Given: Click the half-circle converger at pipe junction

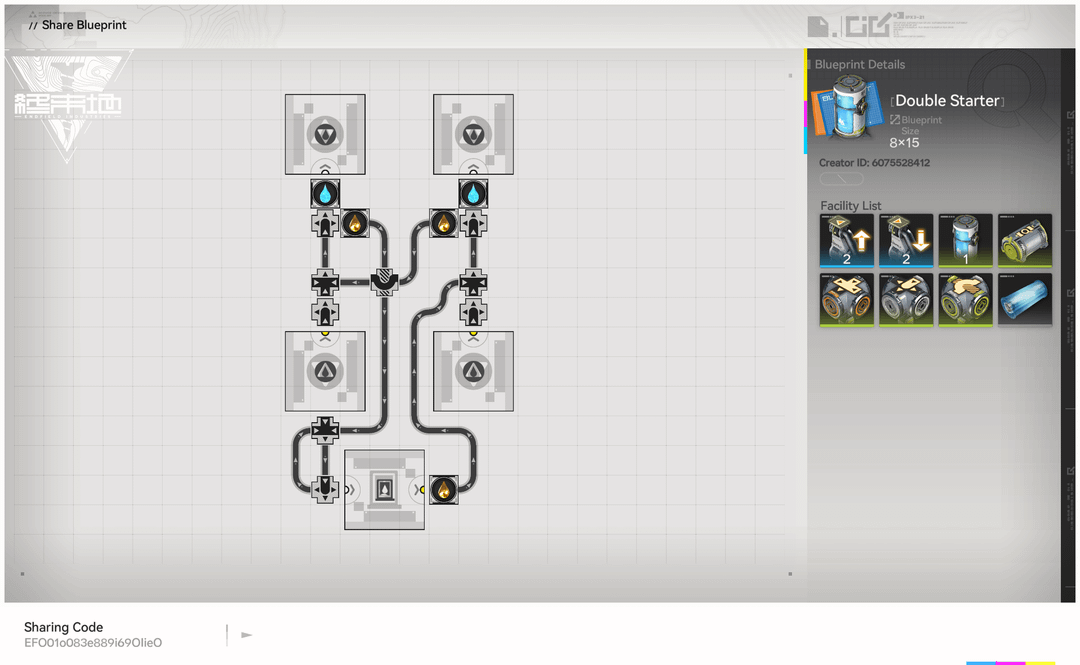Looking at the screenshot, I should (x=384, y=282).
